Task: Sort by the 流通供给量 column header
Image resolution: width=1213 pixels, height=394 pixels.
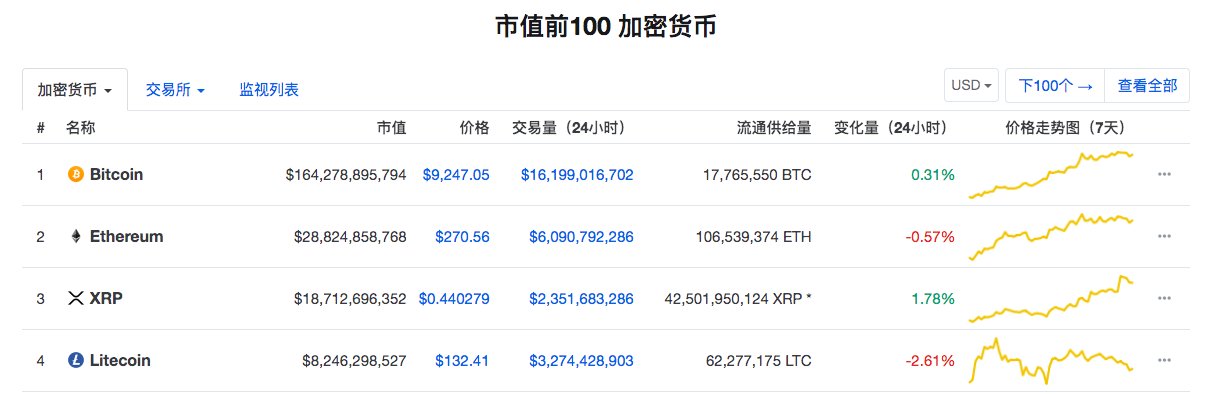Action: tap(774, 128)
